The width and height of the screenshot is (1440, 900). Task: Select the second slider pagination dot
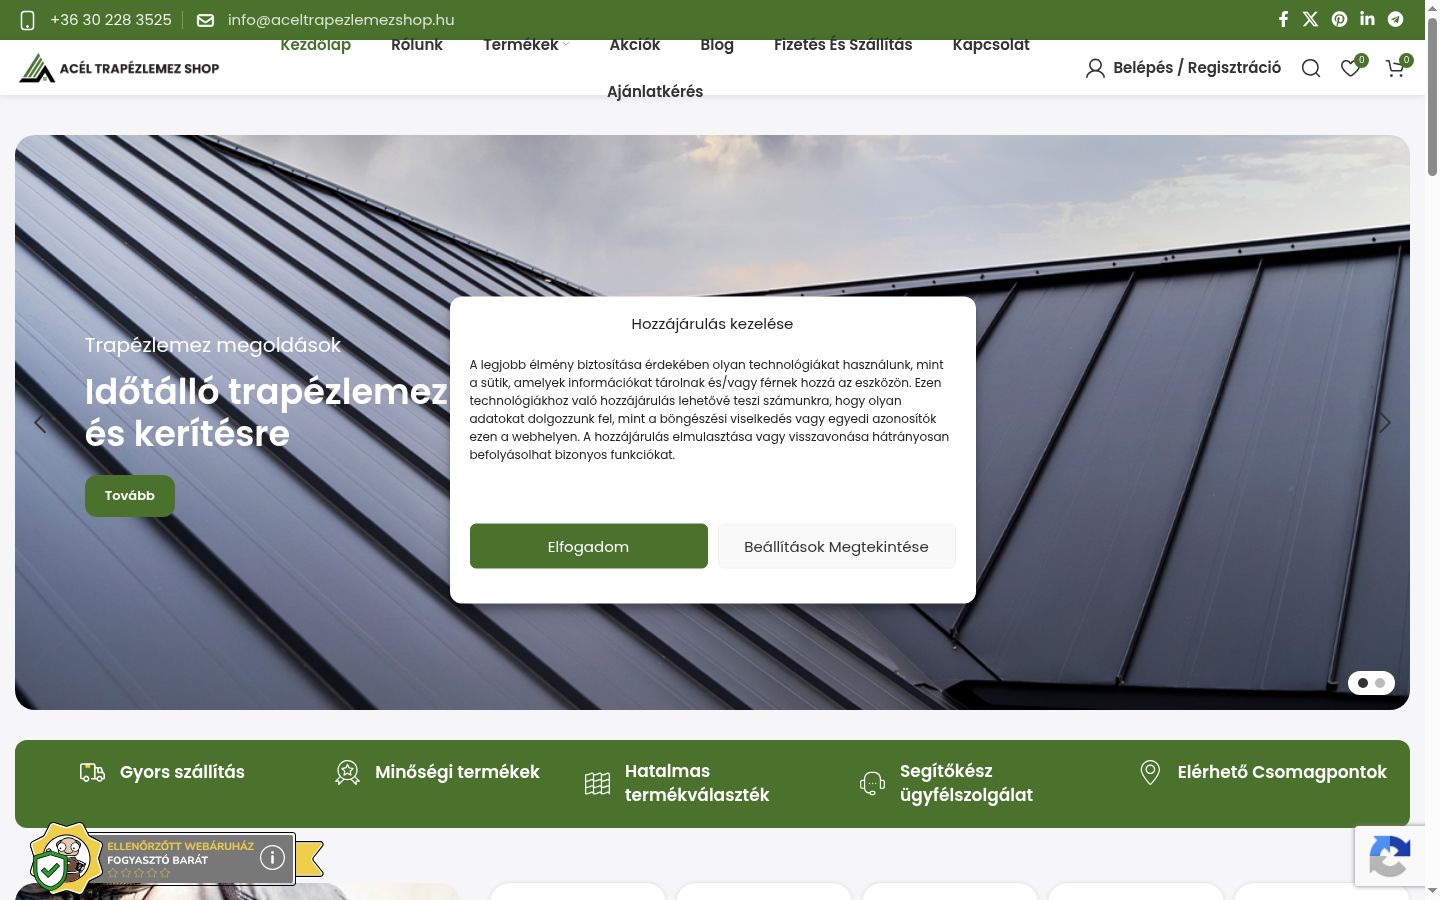pos(1380,683)
